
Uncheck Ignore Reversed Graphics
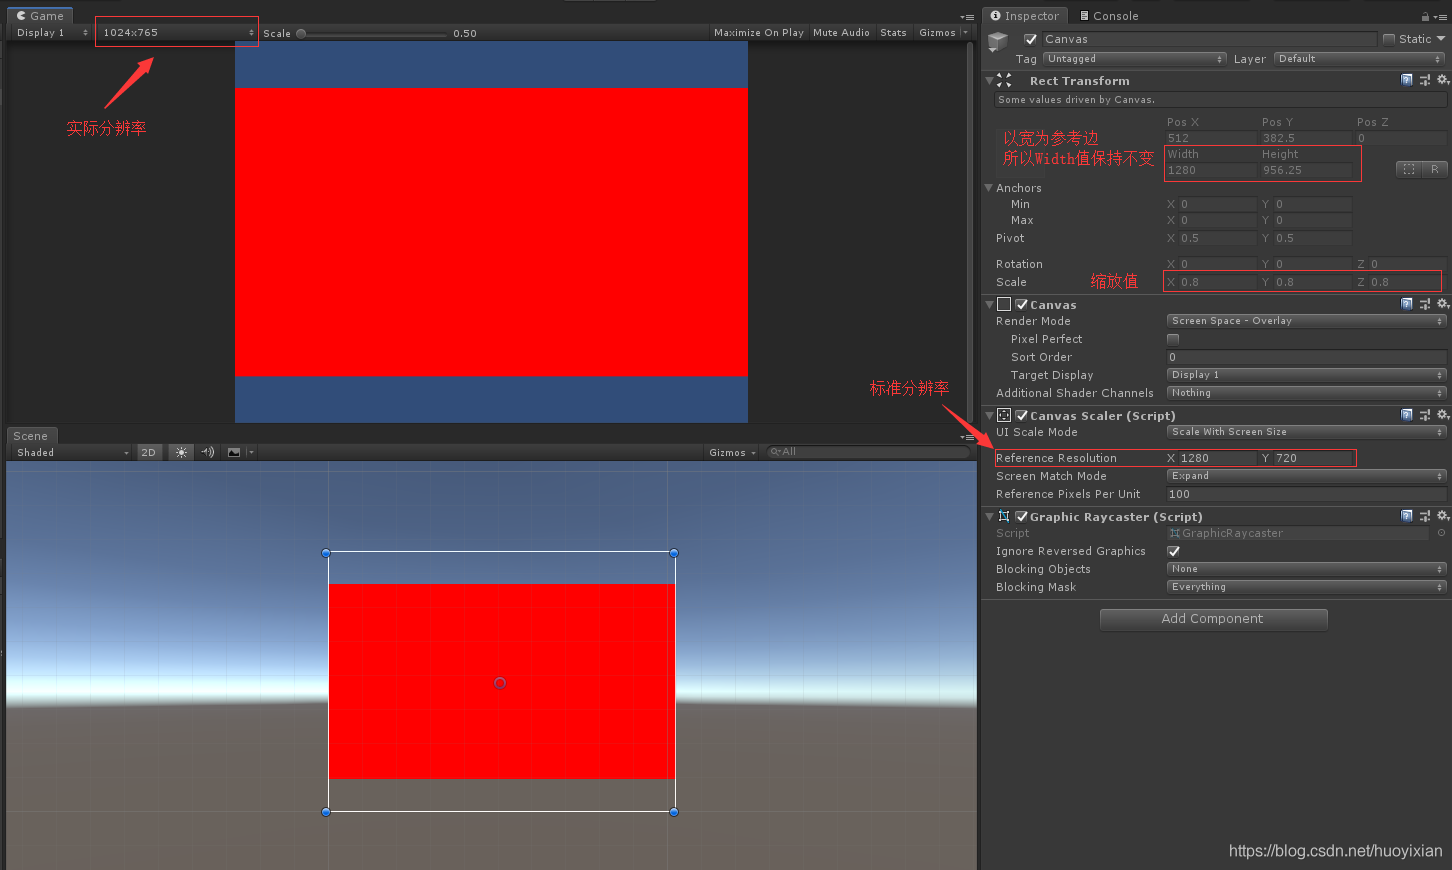[1173, 551]
